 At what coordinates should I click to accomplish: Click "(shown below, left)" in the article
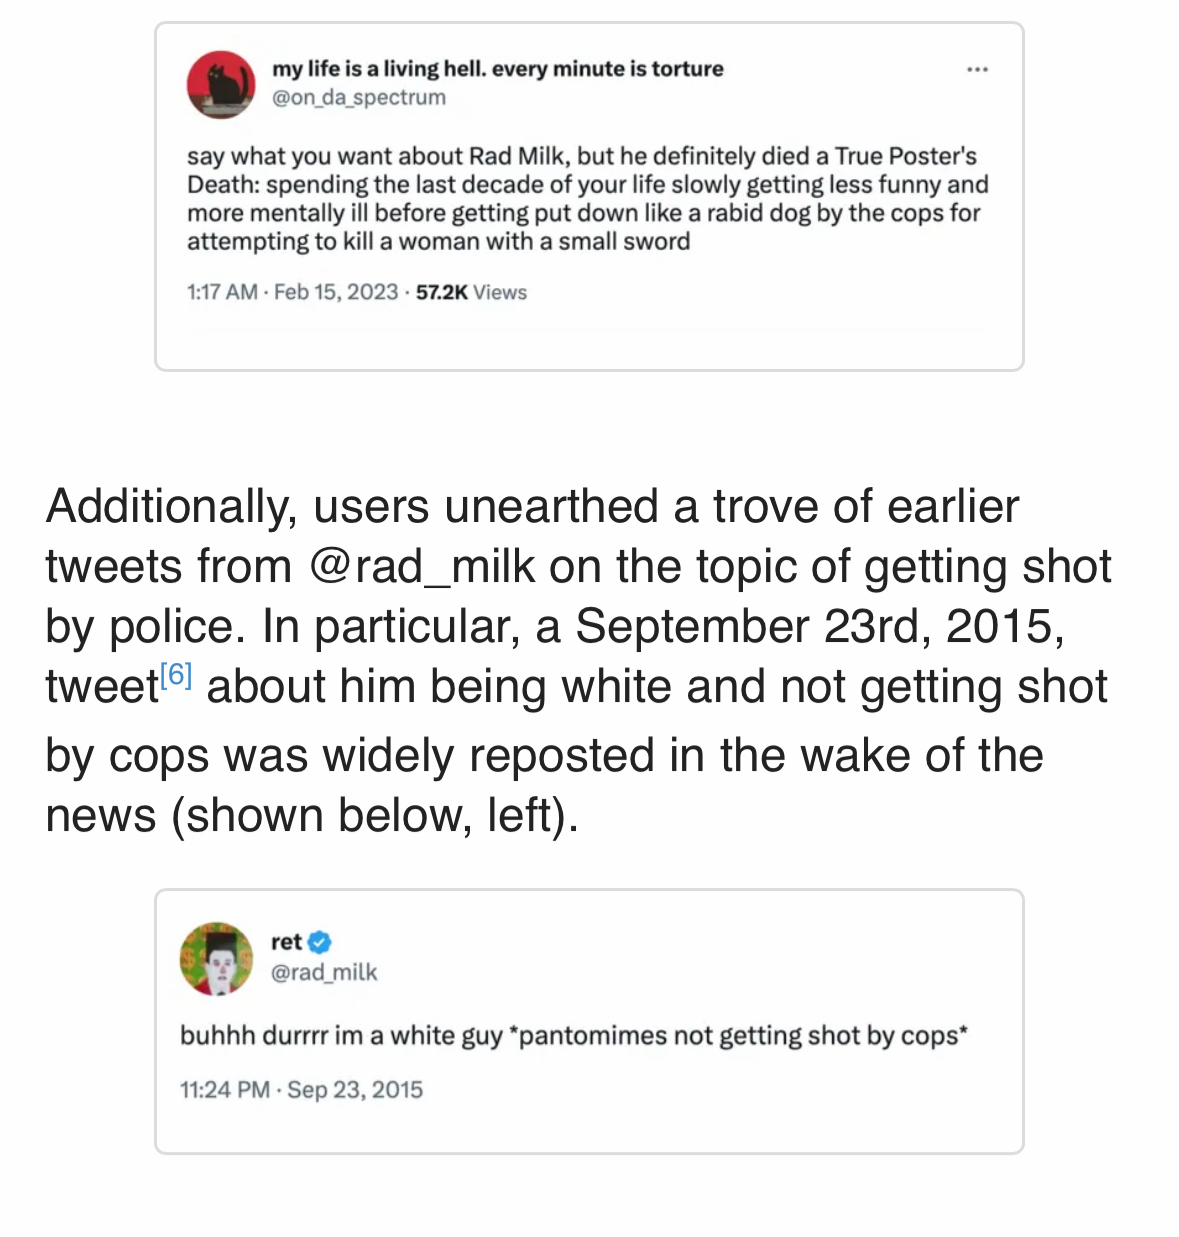(x=375, y=815)
